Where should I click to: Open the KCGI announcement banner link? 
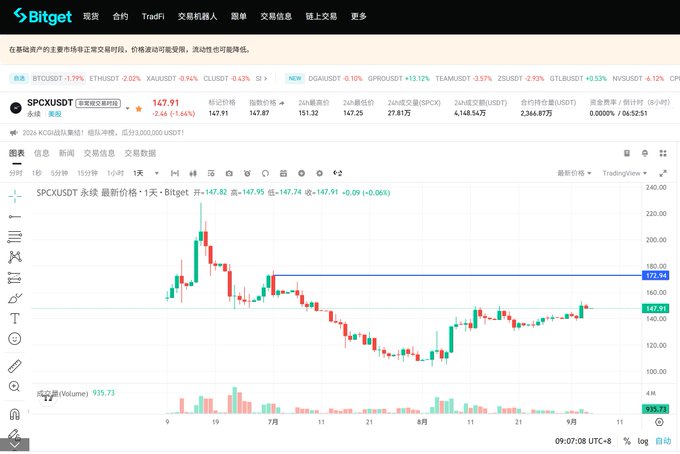103,133
